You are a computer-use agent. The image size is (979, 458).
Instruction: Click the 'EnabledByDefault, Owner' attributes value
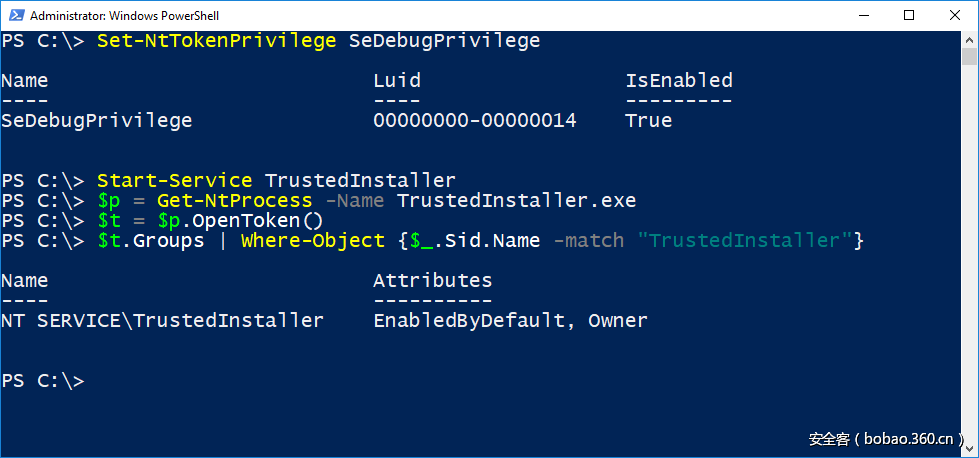click(510, 321)
